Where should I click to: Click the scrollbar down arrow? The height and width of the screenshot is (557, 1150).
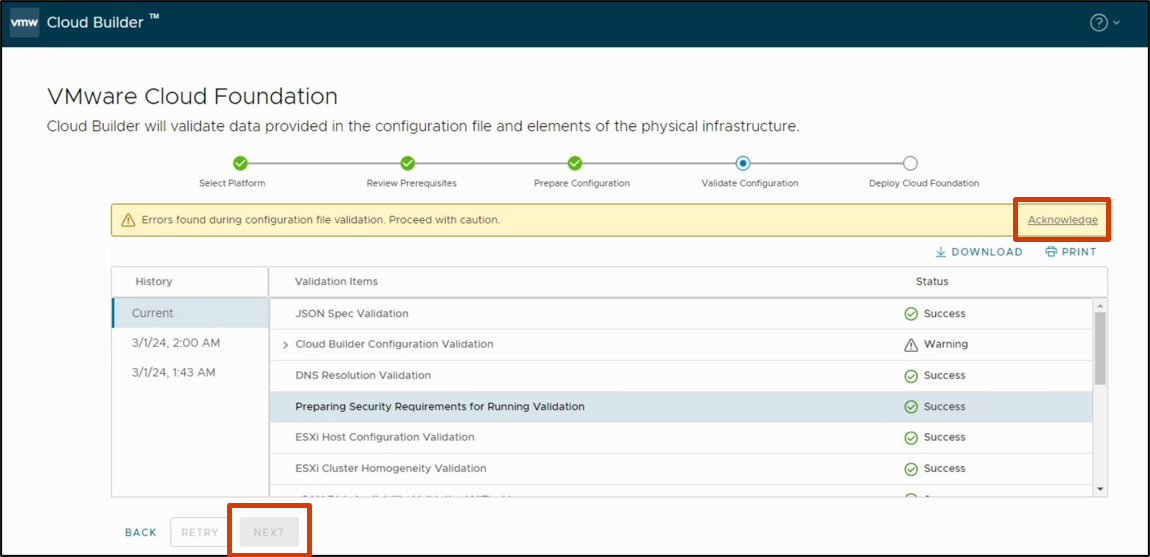(1100, 489)
